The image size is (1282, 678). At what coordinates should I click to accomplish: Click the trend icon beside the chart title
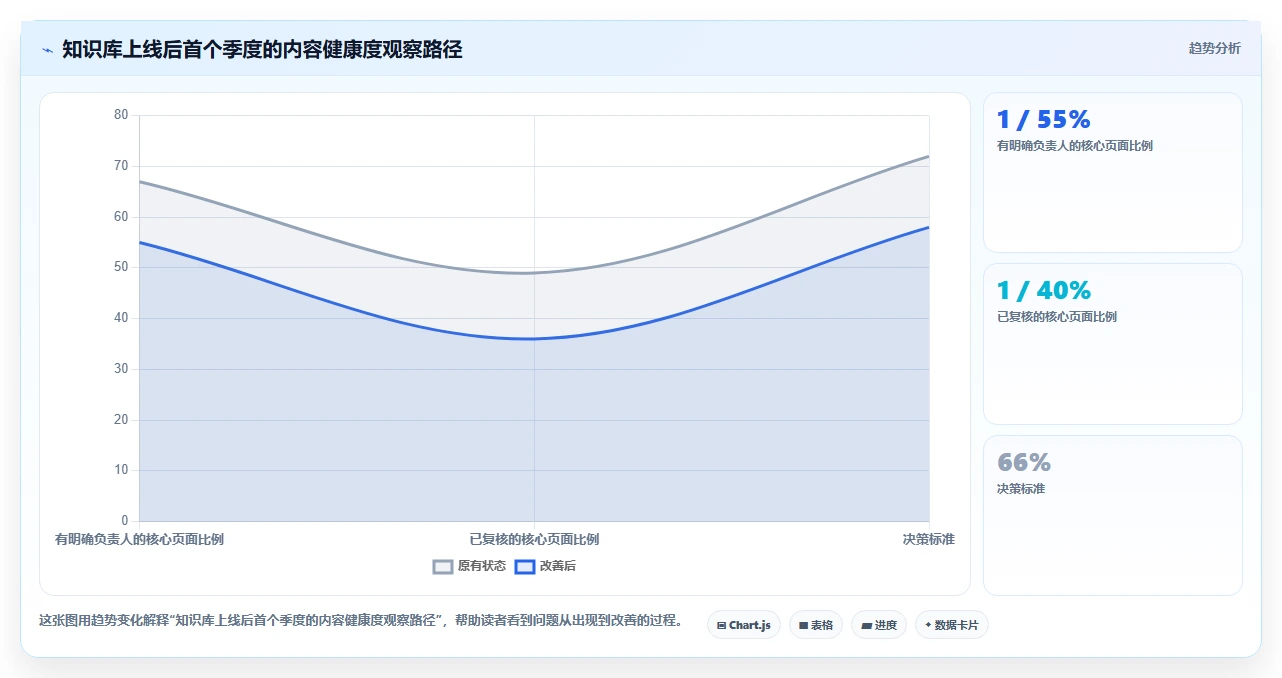pyautogui.click(x=47, y=49)
